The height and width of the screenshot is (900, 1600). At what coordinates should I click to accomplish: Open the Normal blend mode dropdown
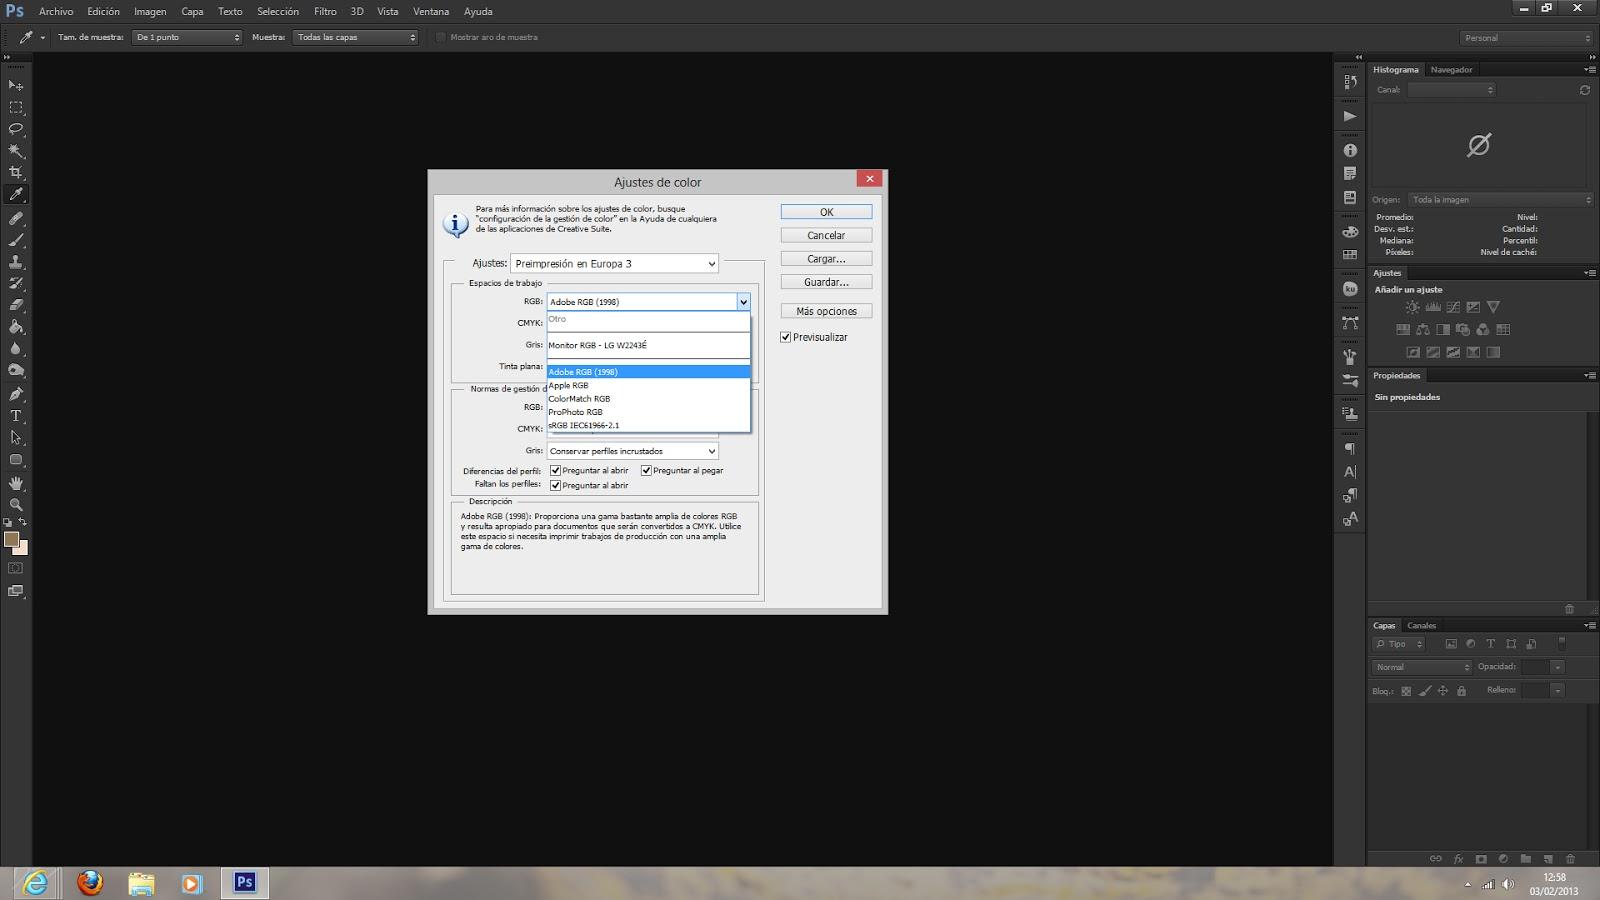point(1422,667)
